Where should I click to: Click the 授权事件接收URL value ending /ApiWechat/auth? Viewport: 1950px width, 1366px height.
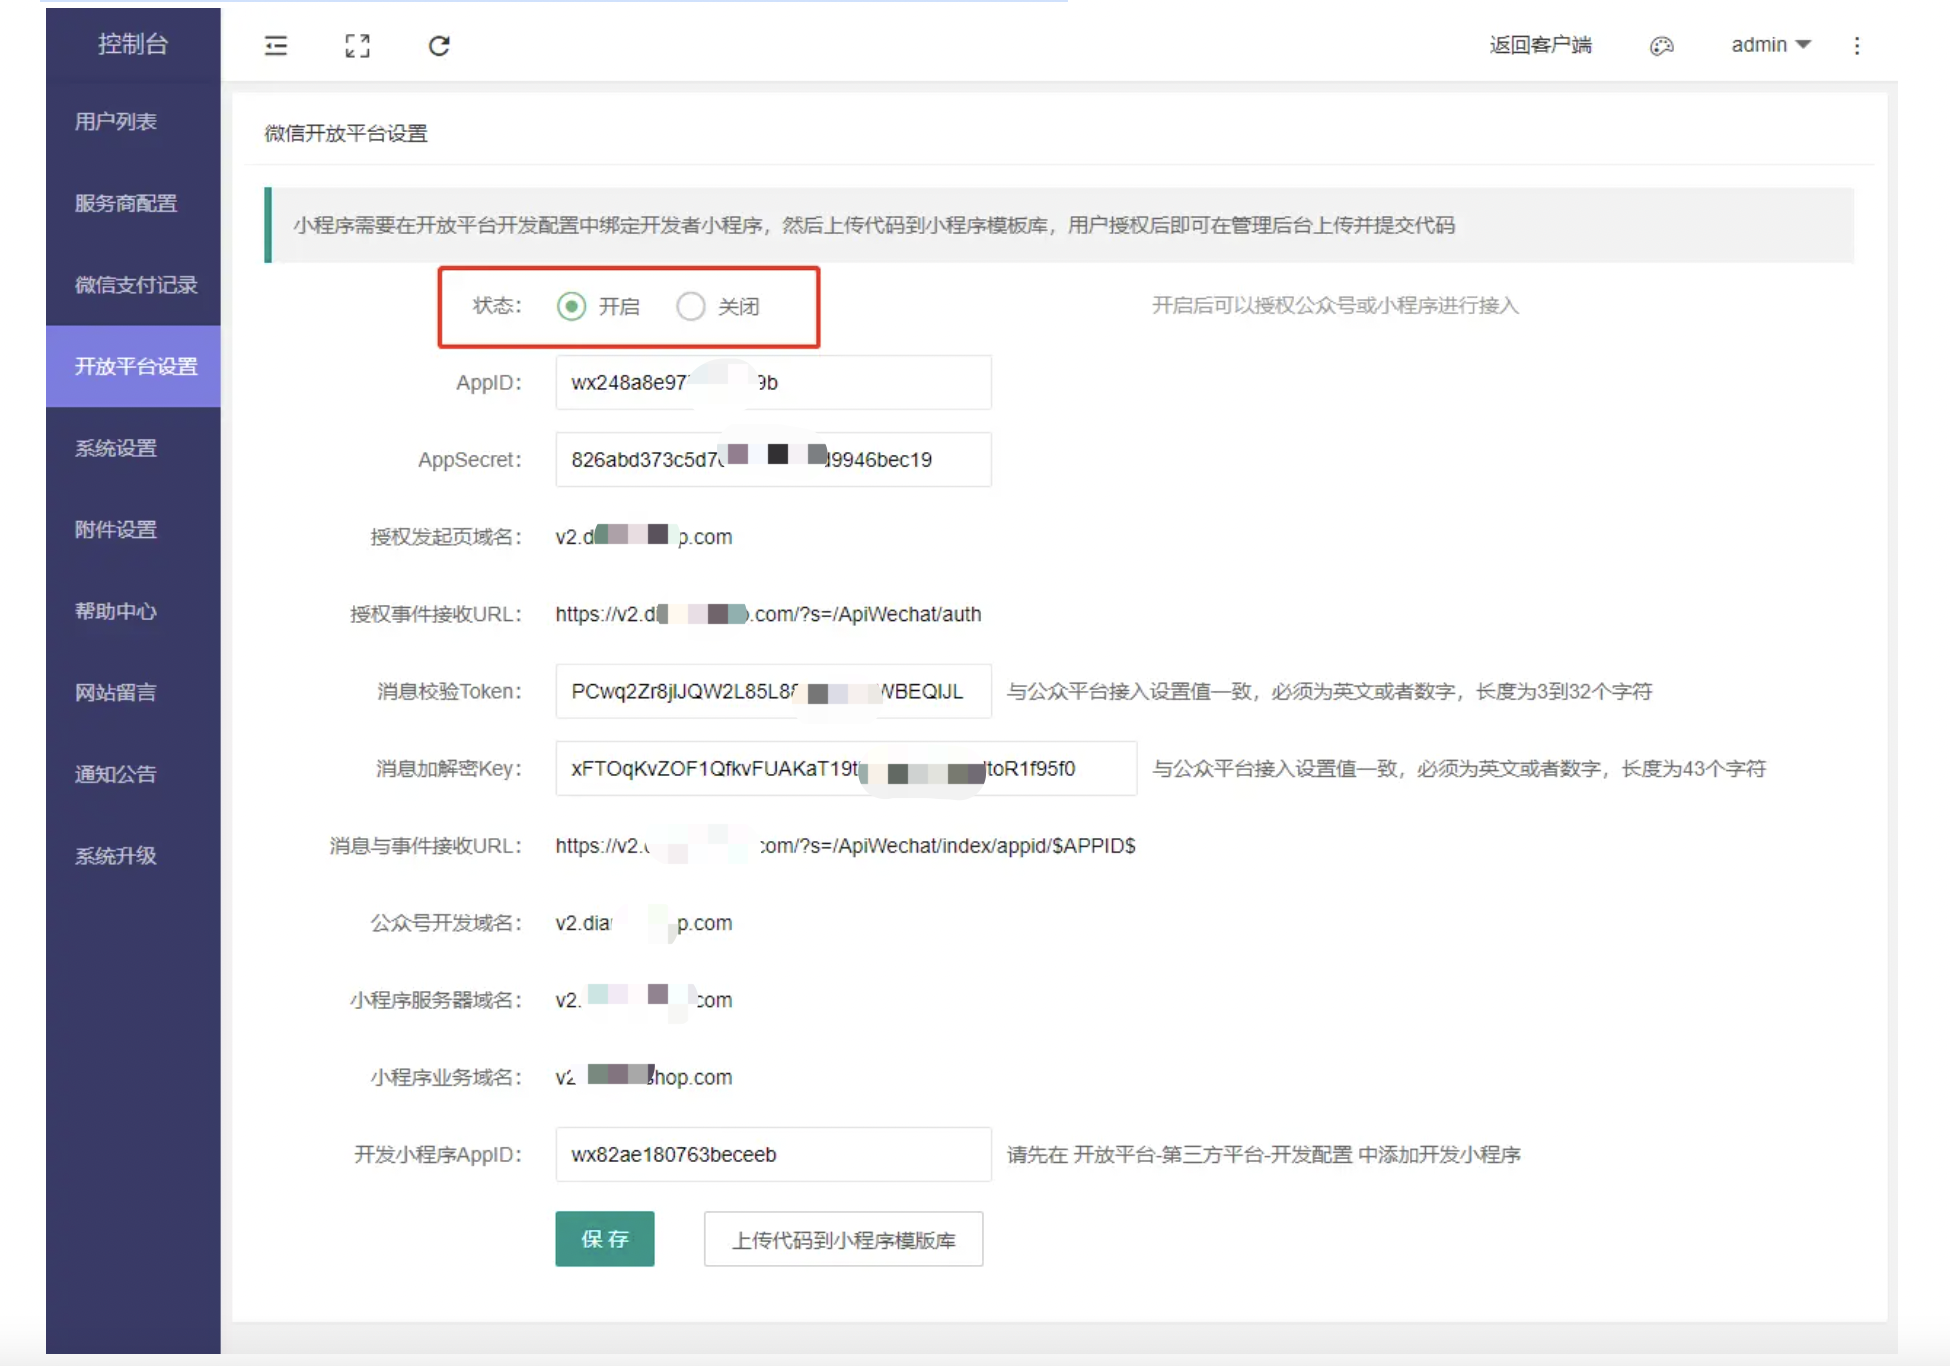tap(768, 614)
